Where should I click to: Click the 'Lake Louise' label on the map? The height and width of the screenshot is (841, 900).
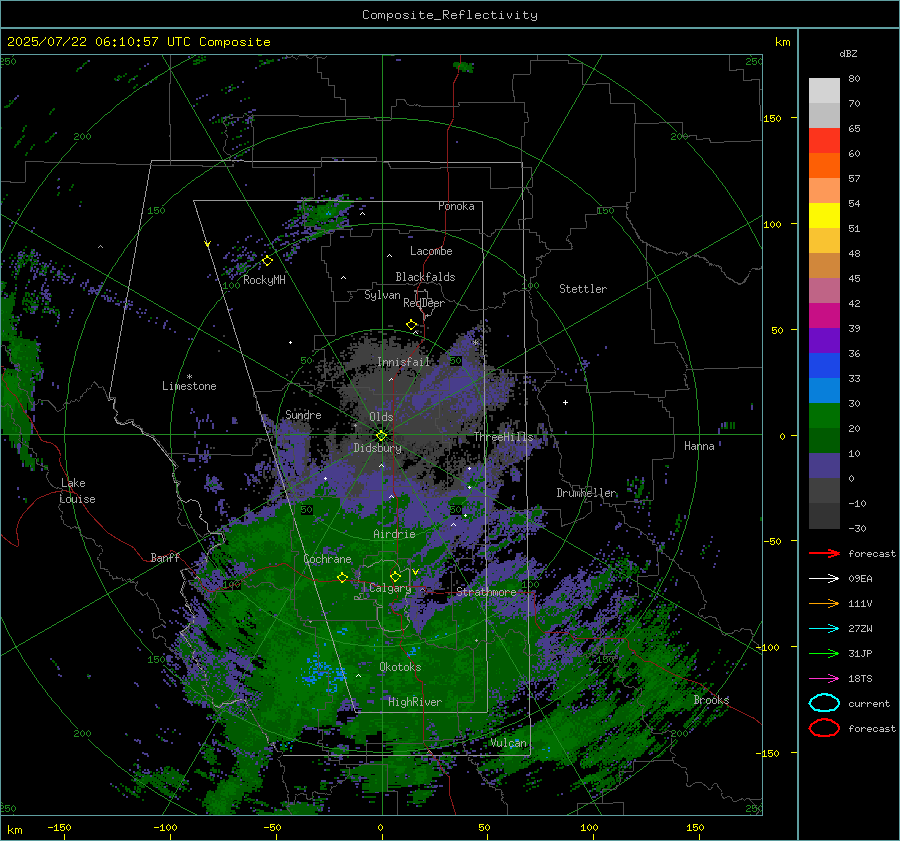click(x=77, y=491)
